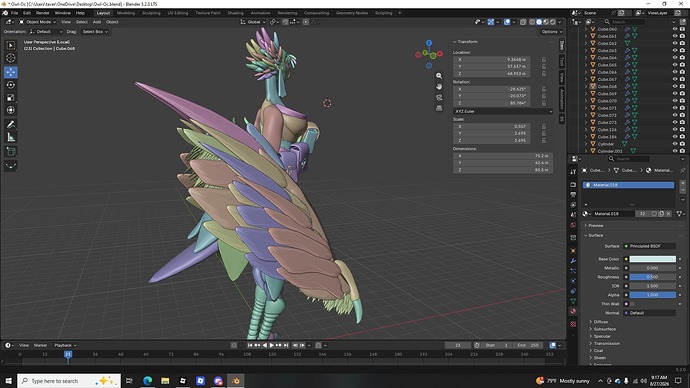Viewport: 690px width, 388px height.
Task: Click the Alpha slider
Action: point(653,295)
